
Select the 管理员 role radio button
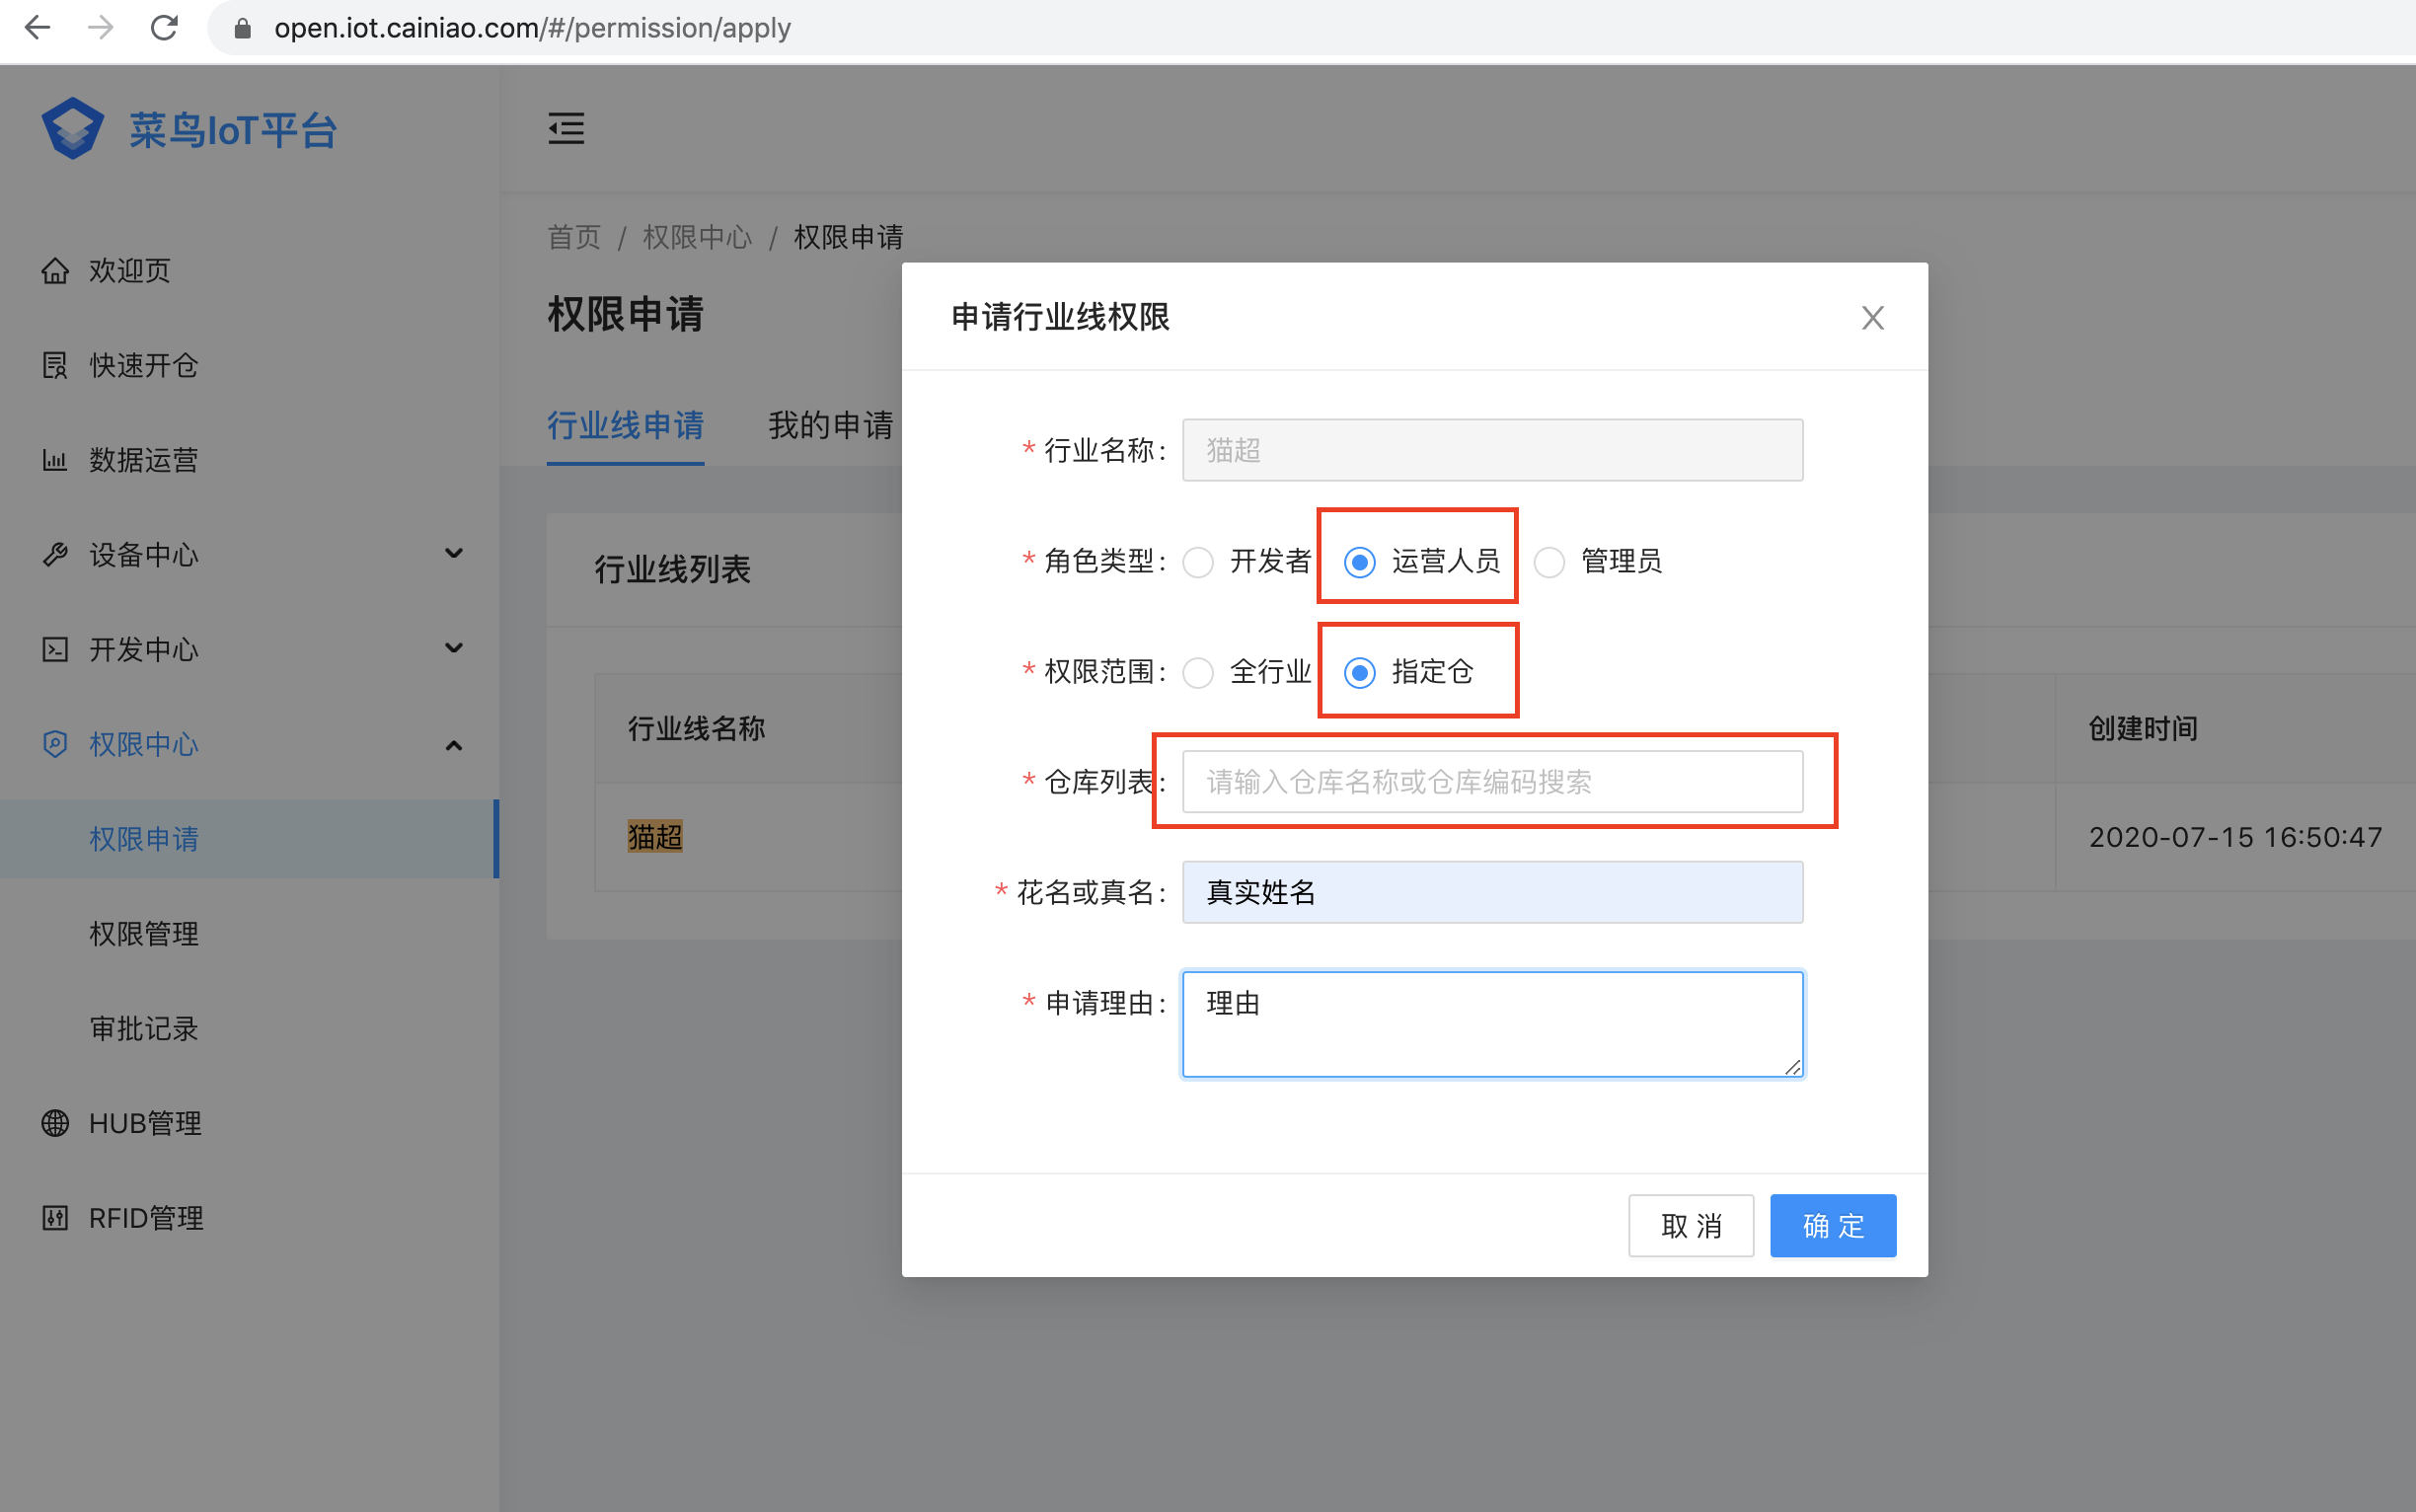[1549, 562]
